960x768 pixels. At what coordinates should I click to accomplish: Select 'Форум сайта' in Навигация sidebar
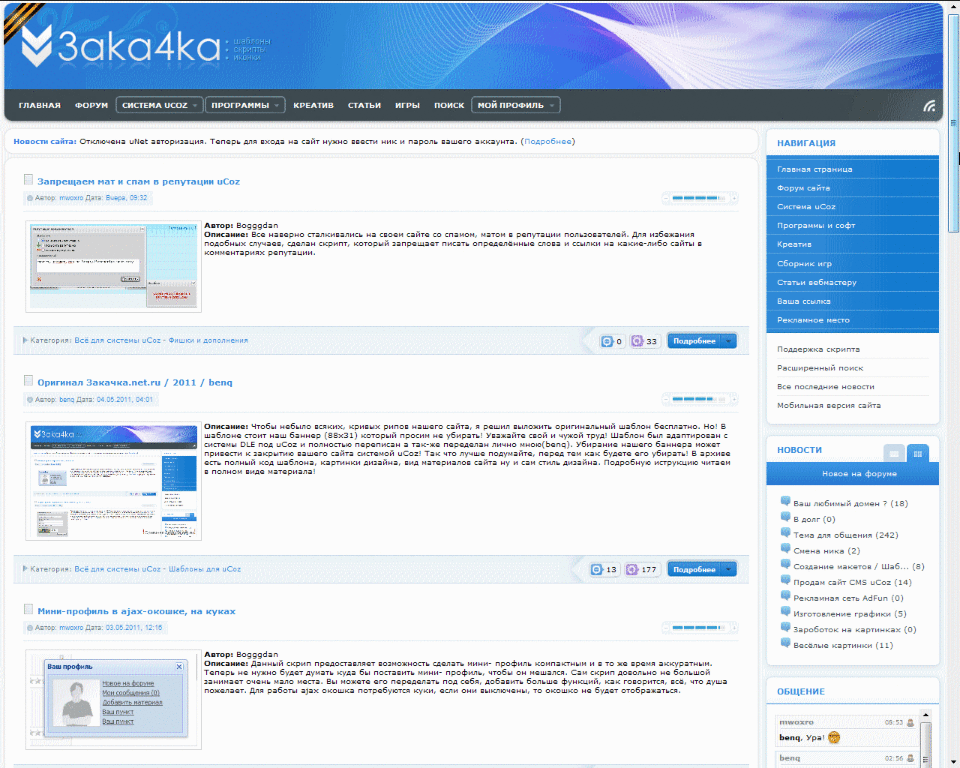click(x=804, y=188)
